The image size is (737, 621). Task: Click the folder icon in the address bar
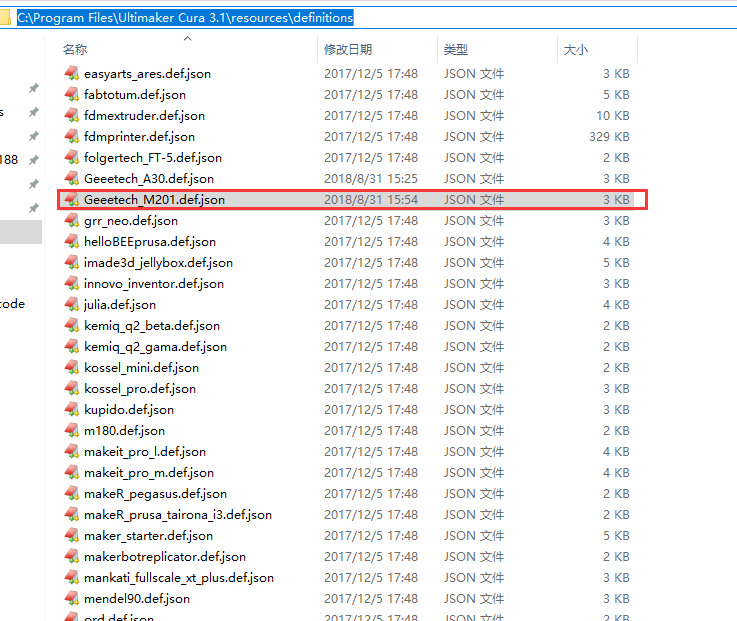coord(5,18)
